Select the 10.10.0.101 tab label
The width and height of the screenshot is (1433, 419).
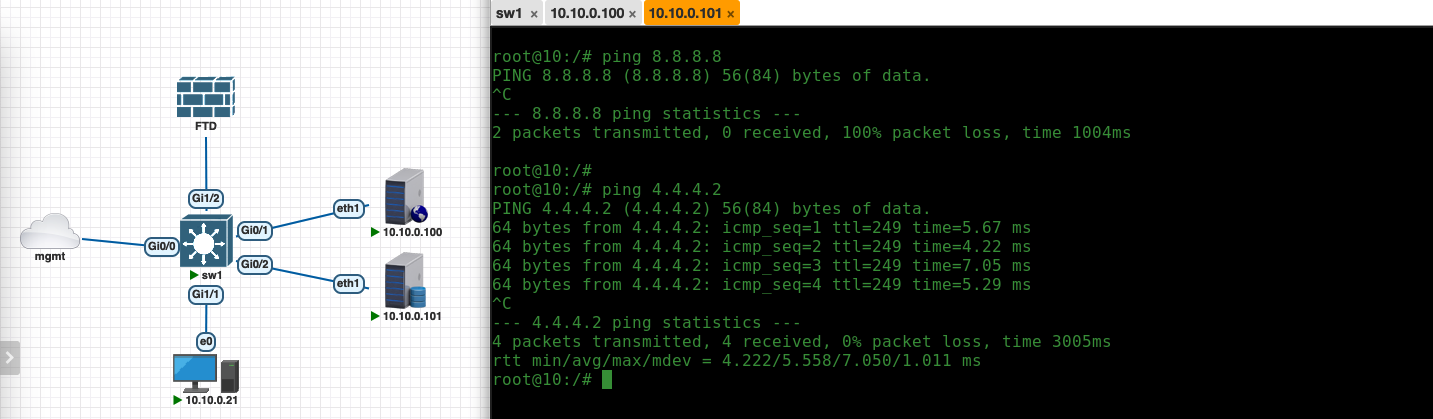(x=686, y=13)
